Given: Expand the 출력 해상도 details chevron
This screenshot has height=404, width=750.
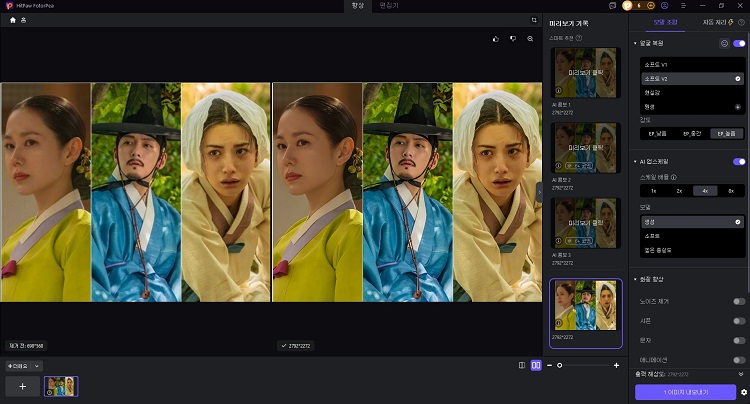Looking at the screenshot, I should click(x=741, y=374).
